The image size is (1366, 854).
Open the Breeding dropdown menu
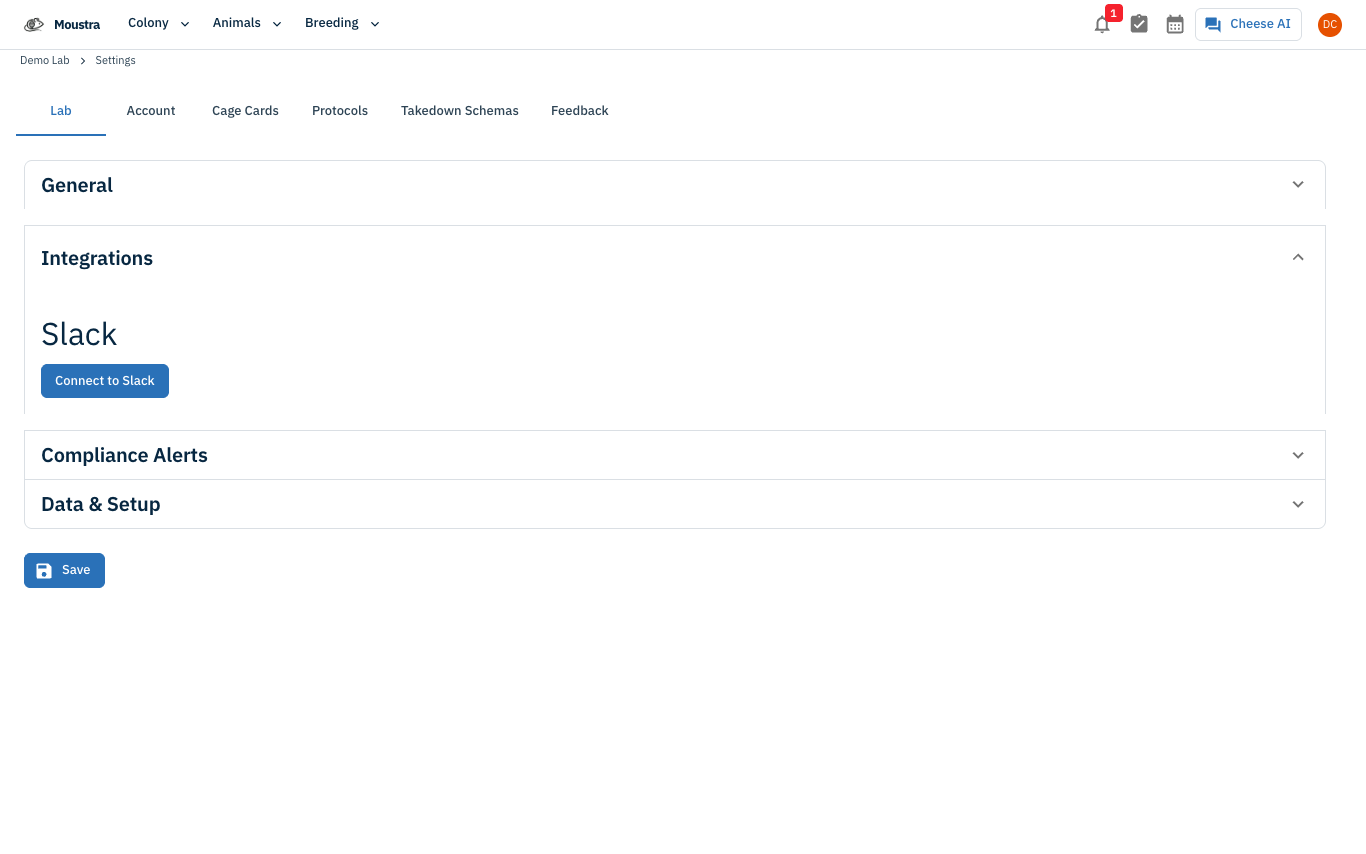342,24
